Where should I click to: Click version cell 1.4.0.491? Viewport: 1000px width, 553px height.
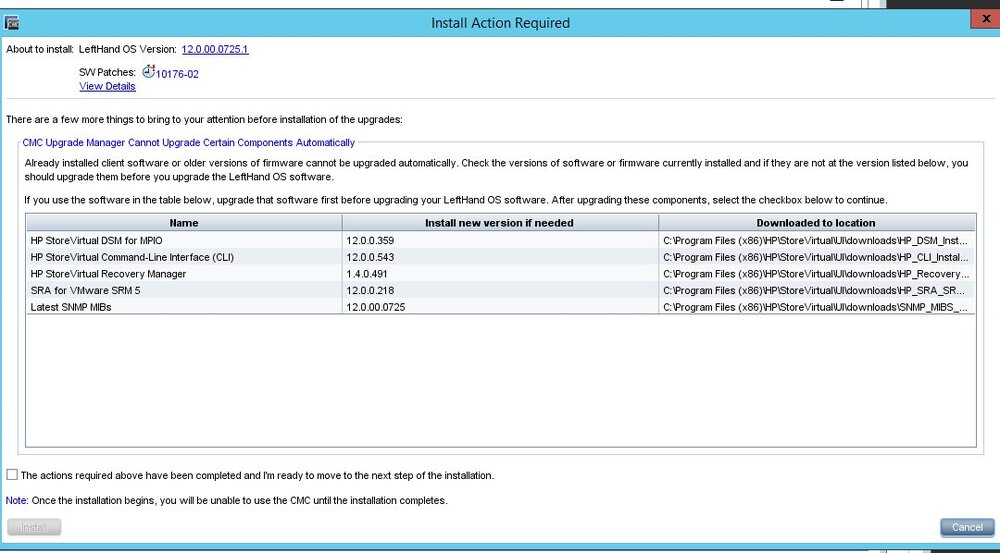pos(500,274)
